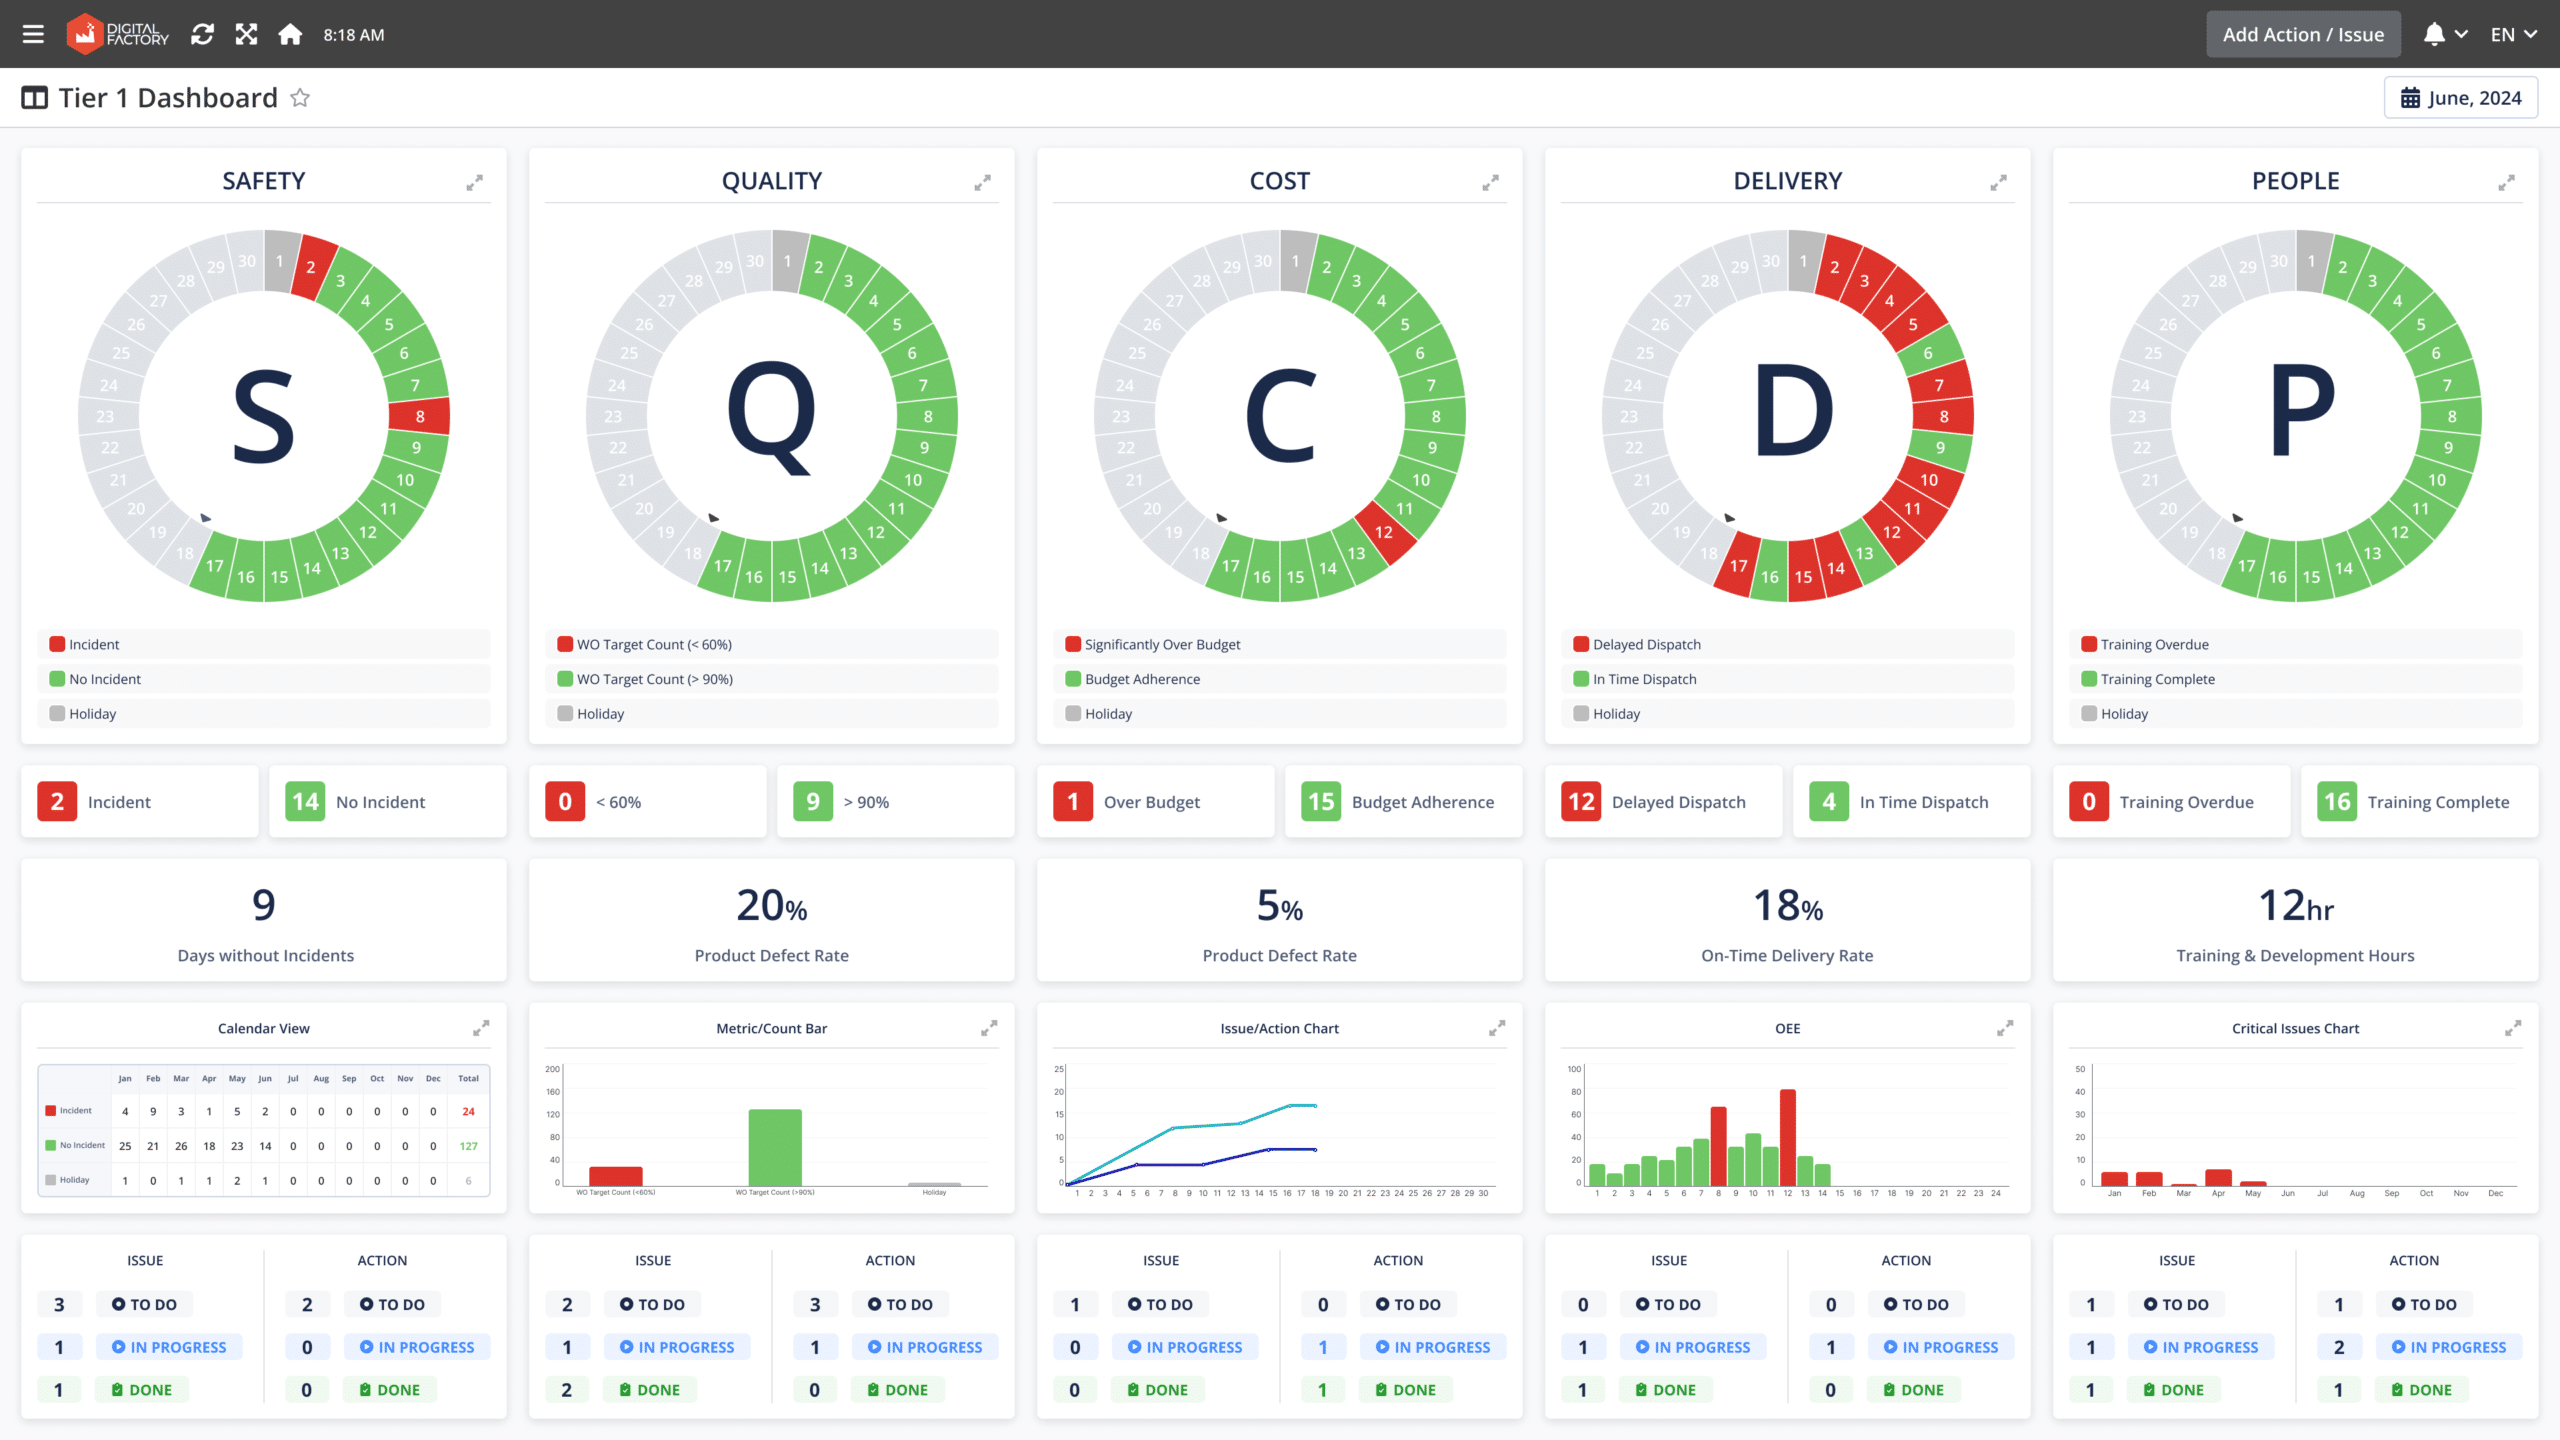
Task: Filter Cost actions by DONE
Action: (1405, 1390)
